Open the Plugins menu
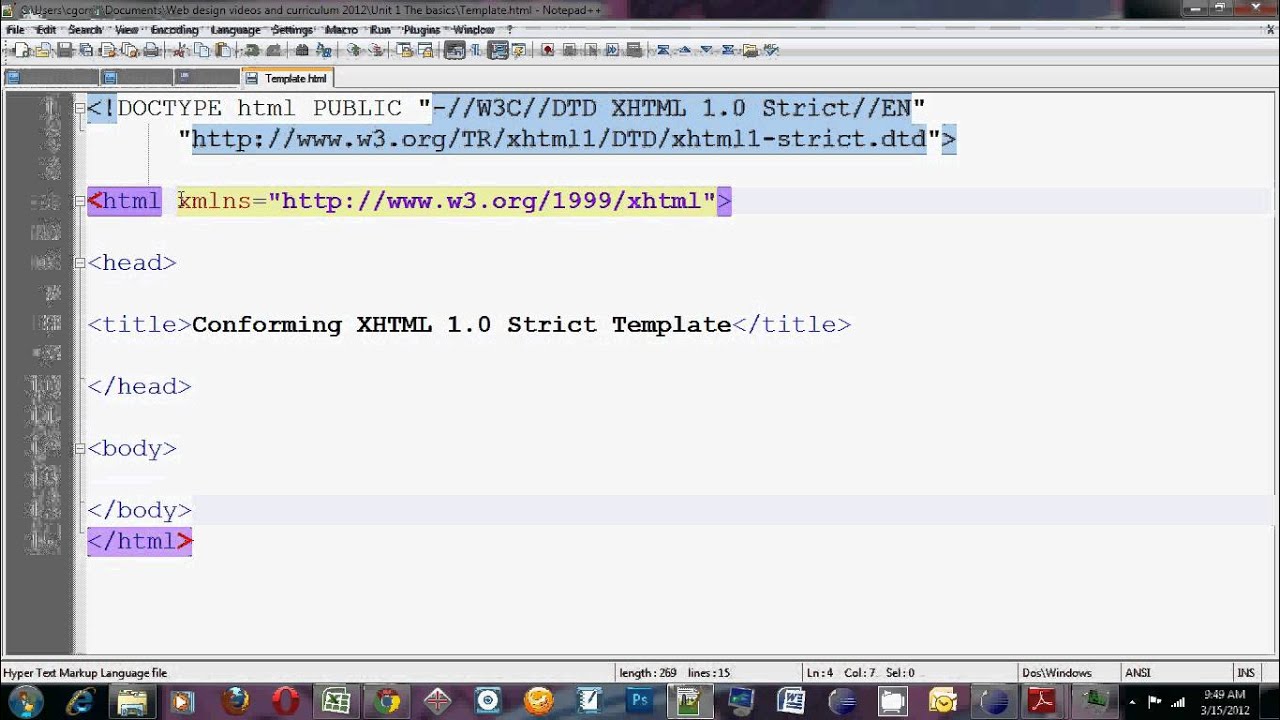 click(421, 30)
